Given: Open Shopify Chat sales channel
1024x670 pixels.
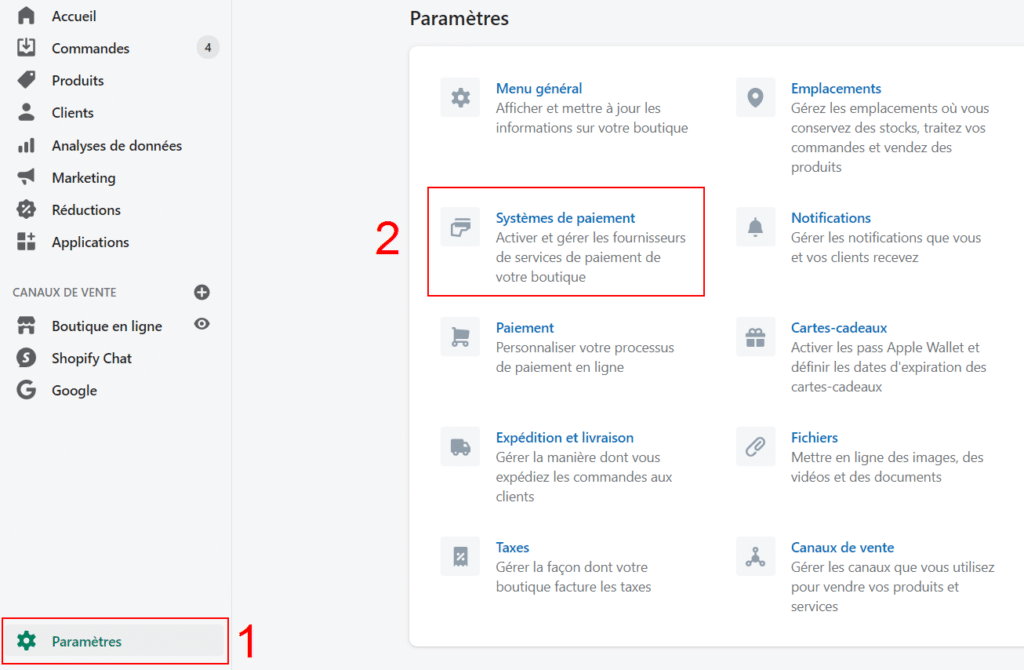Looking at the screenshot, I should (91, 358).
